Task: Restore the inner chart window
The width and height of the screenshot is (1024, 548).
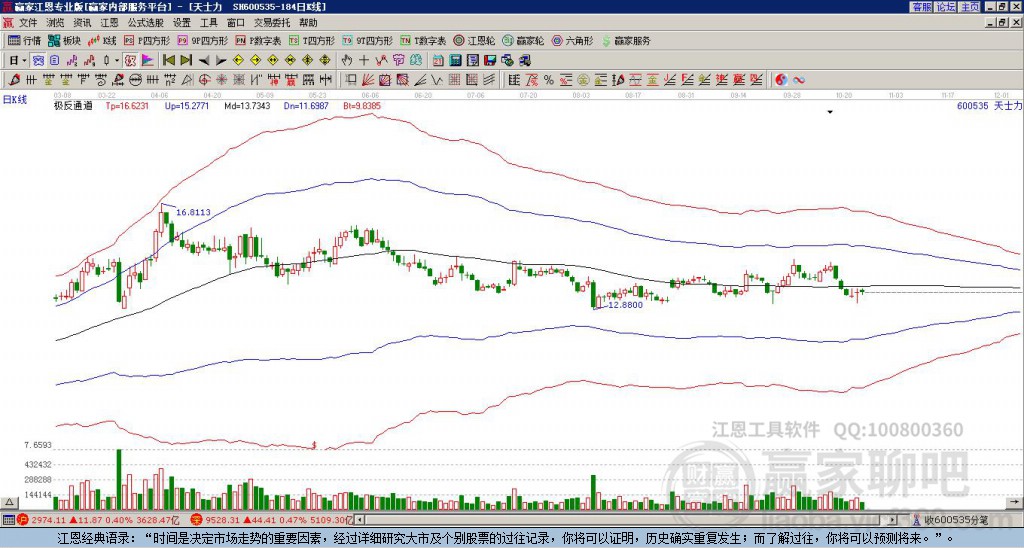Action: point(1004,23)
